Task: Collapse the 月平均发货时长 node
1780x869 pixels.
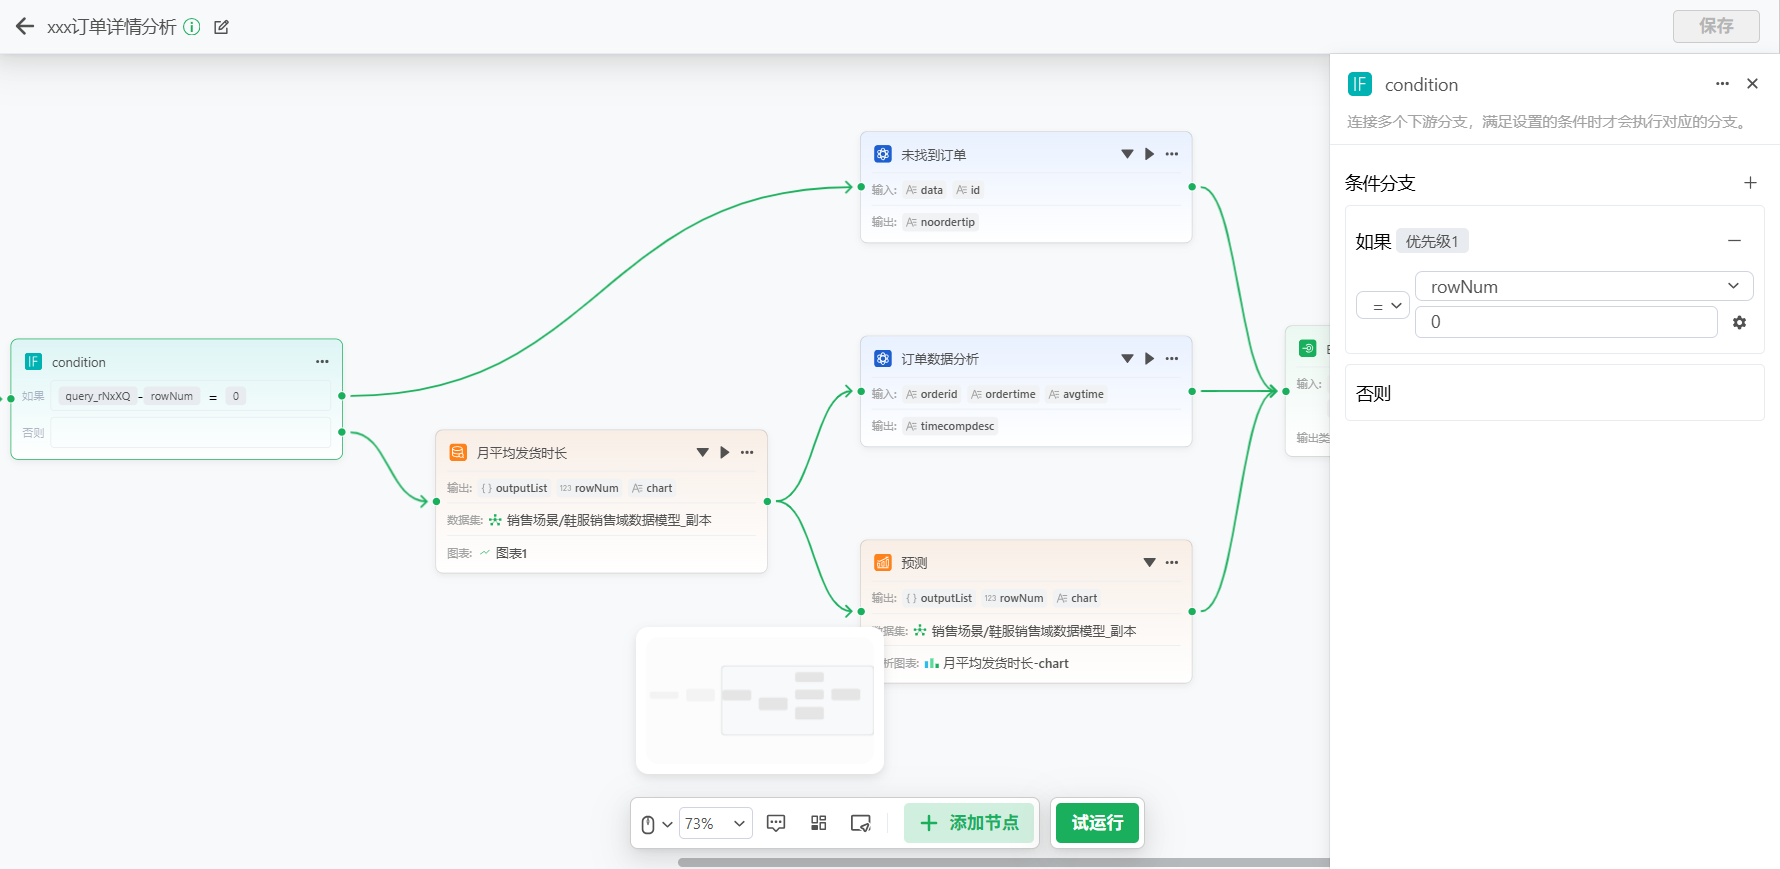Action: pos(702,453)
